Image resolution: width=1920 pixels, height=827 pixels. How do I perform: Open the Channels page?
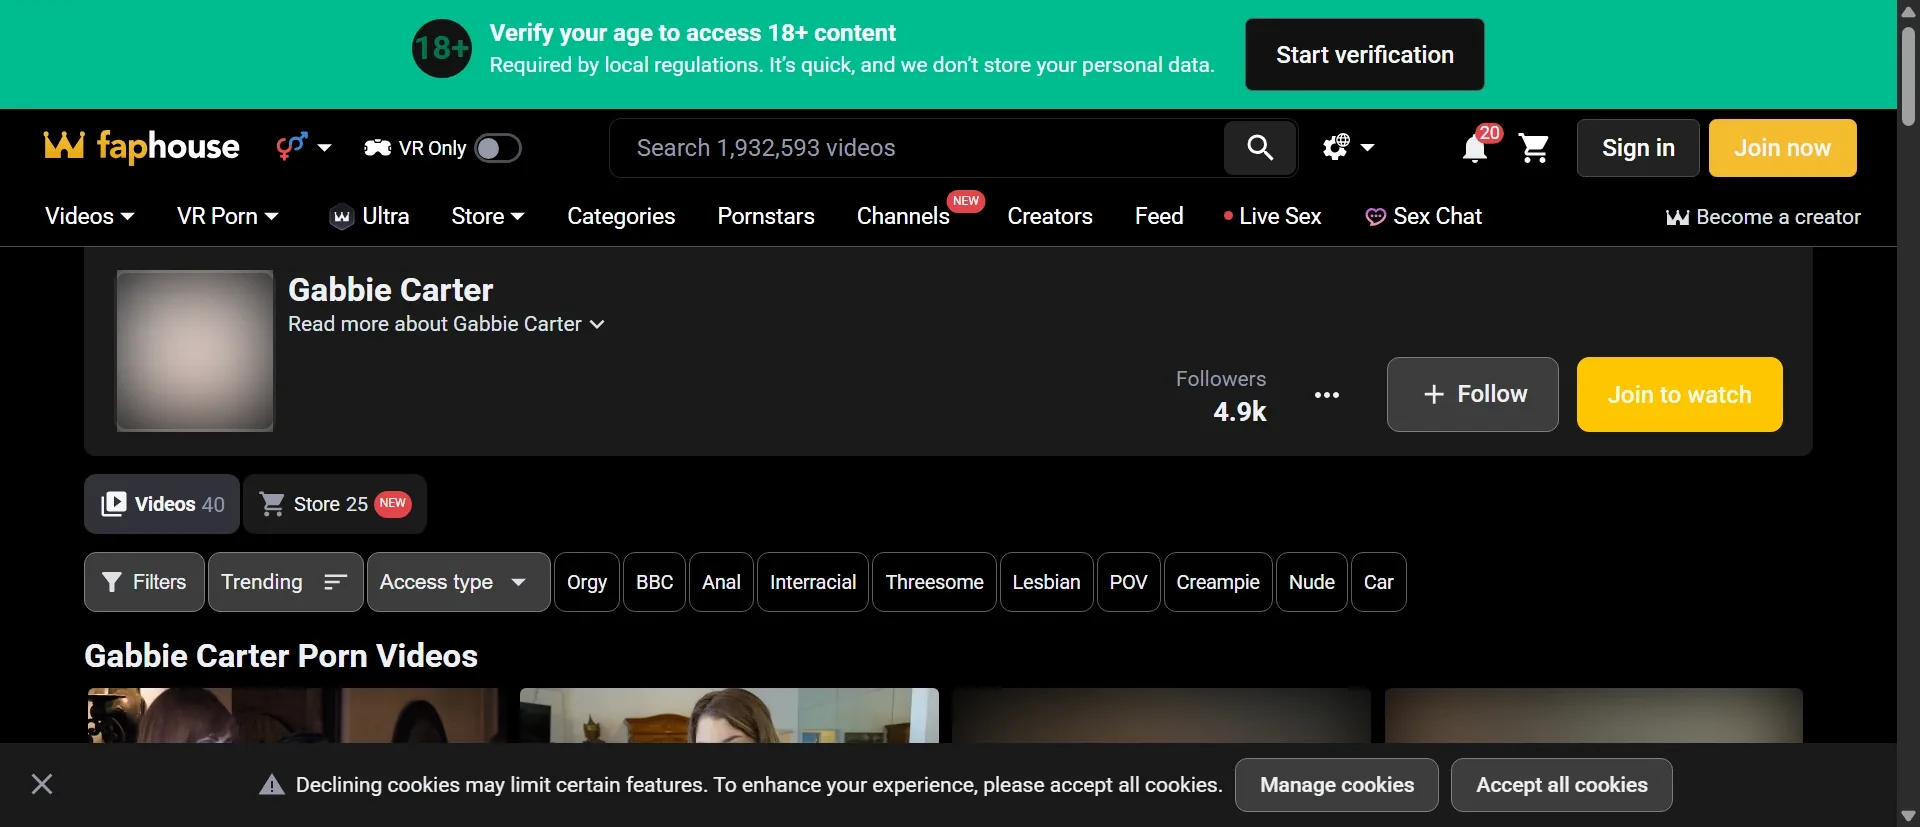click(903, 216)
